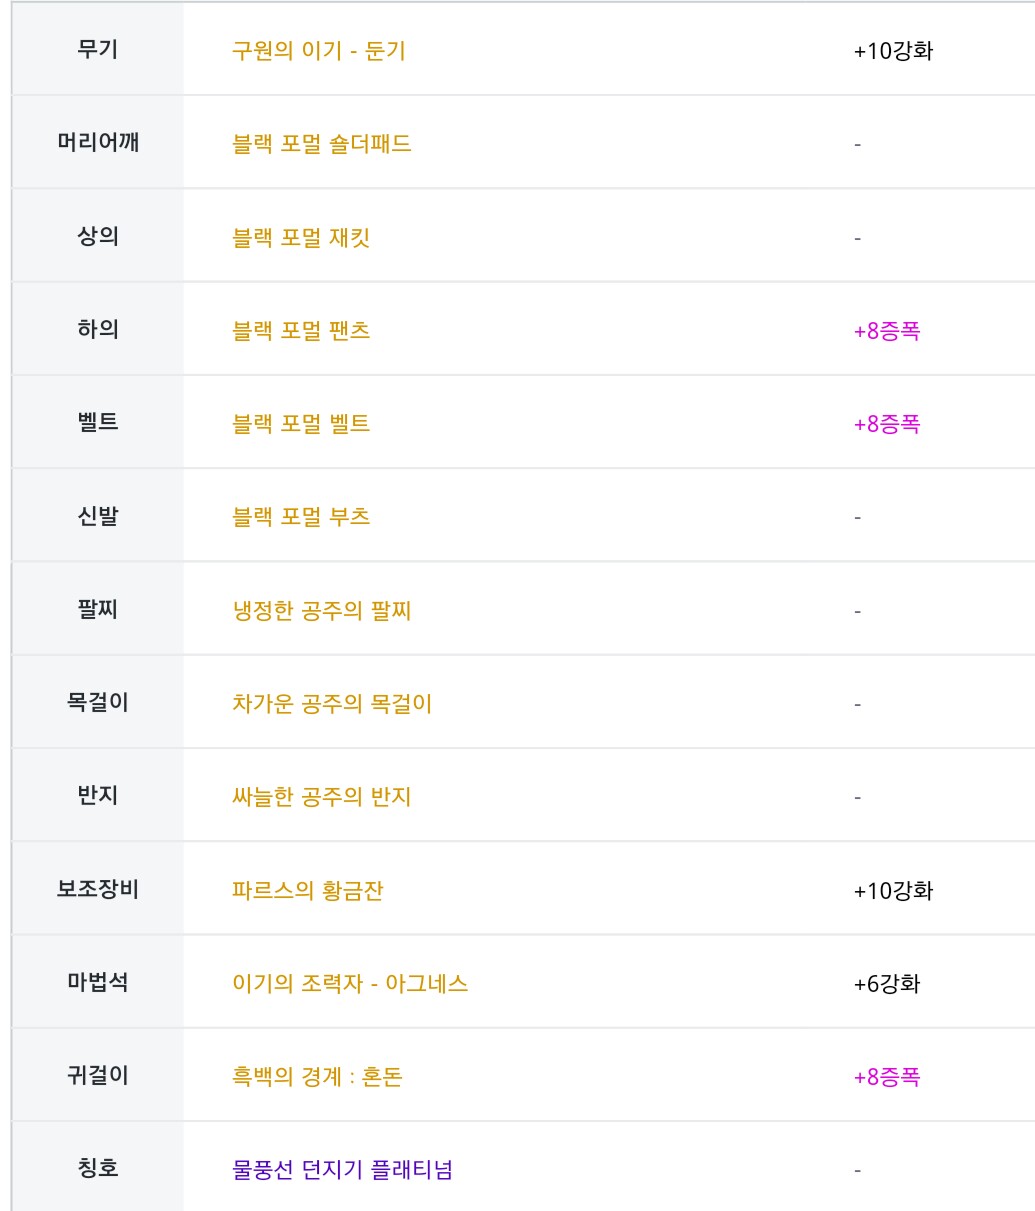Select the 블랙 포멀 부츠 link
The height and width of the screenshot is (1211, 1035).
click(x=301, y=517)
